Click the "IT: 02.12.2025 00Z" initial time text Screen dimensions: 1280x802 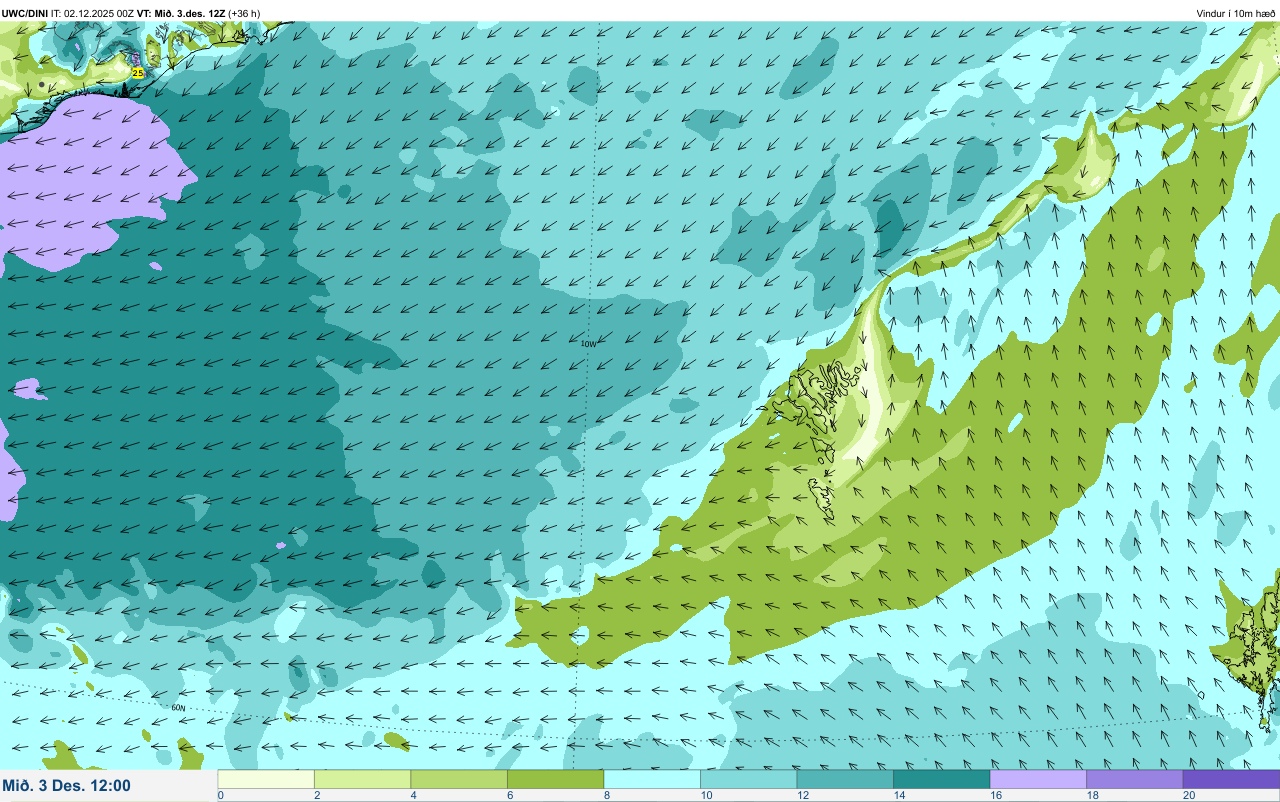coord(92,13)
